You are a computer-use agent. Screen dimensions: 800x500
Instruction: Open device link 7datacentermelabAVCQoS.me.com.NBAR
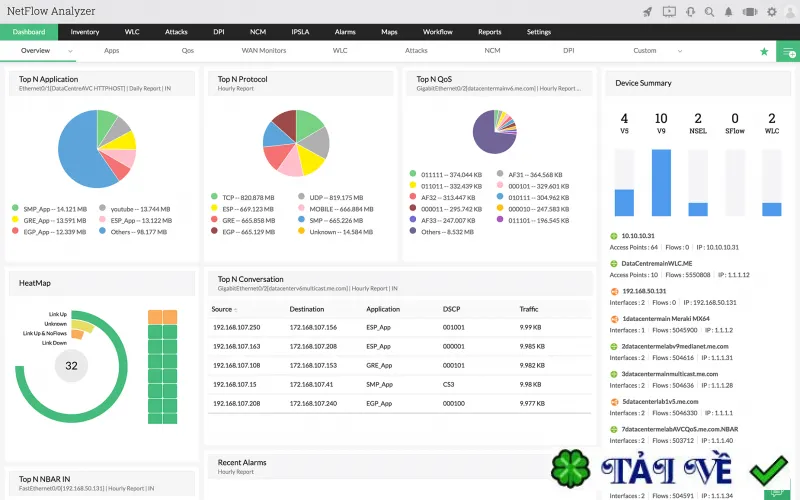coord(680,429)
